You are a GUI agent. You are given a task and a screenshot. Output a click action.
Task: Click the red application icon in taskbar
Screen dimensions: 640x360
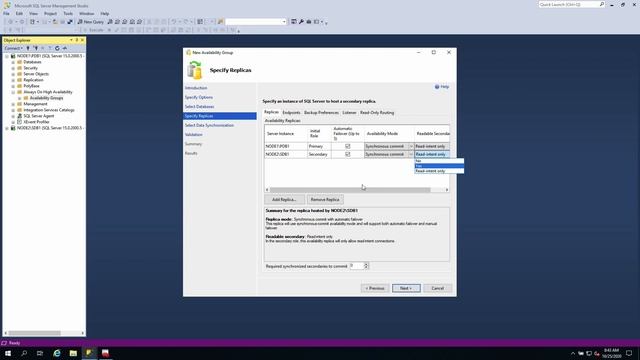pos(106,353)
